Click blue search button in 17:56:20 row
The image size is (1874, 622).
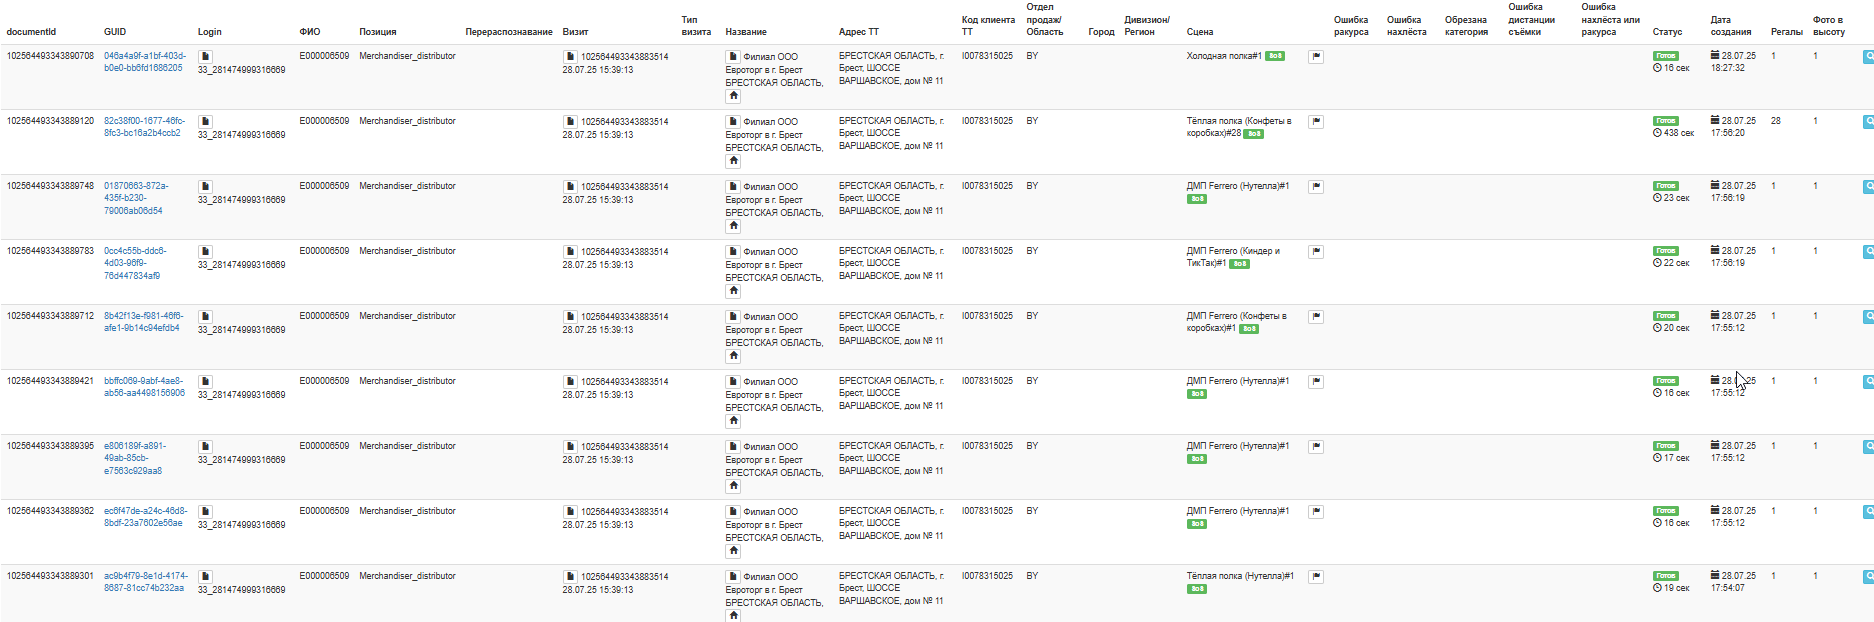(1868, 122)
